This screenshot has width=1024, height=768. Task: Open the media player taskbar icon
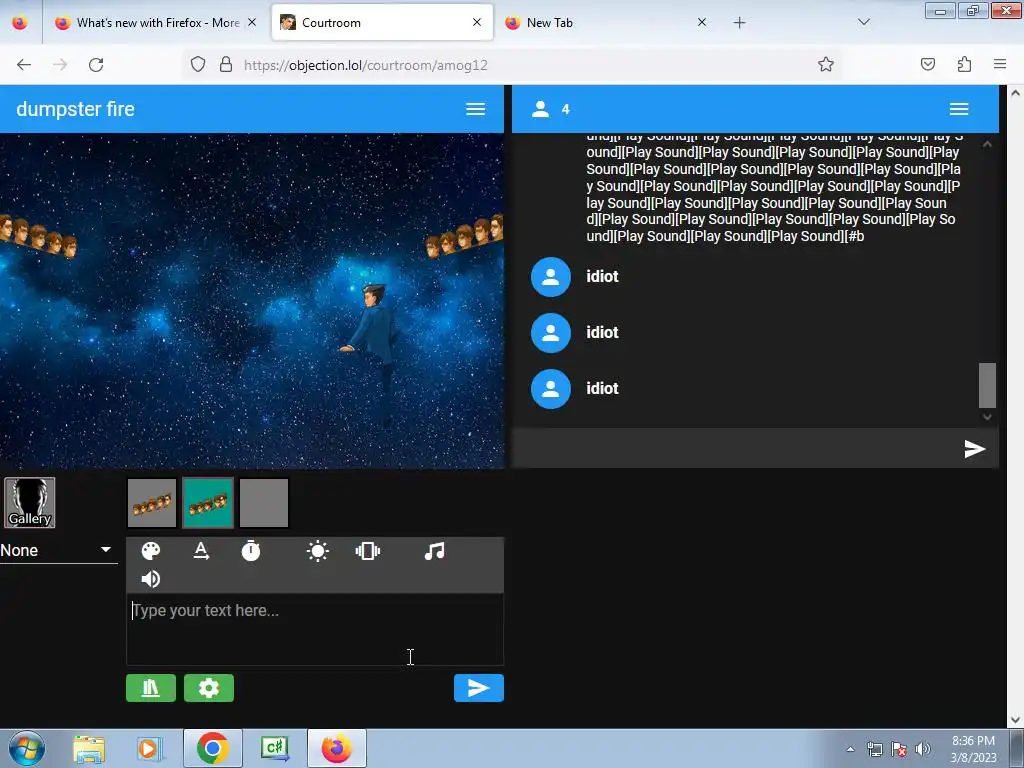tap(150, 749)
